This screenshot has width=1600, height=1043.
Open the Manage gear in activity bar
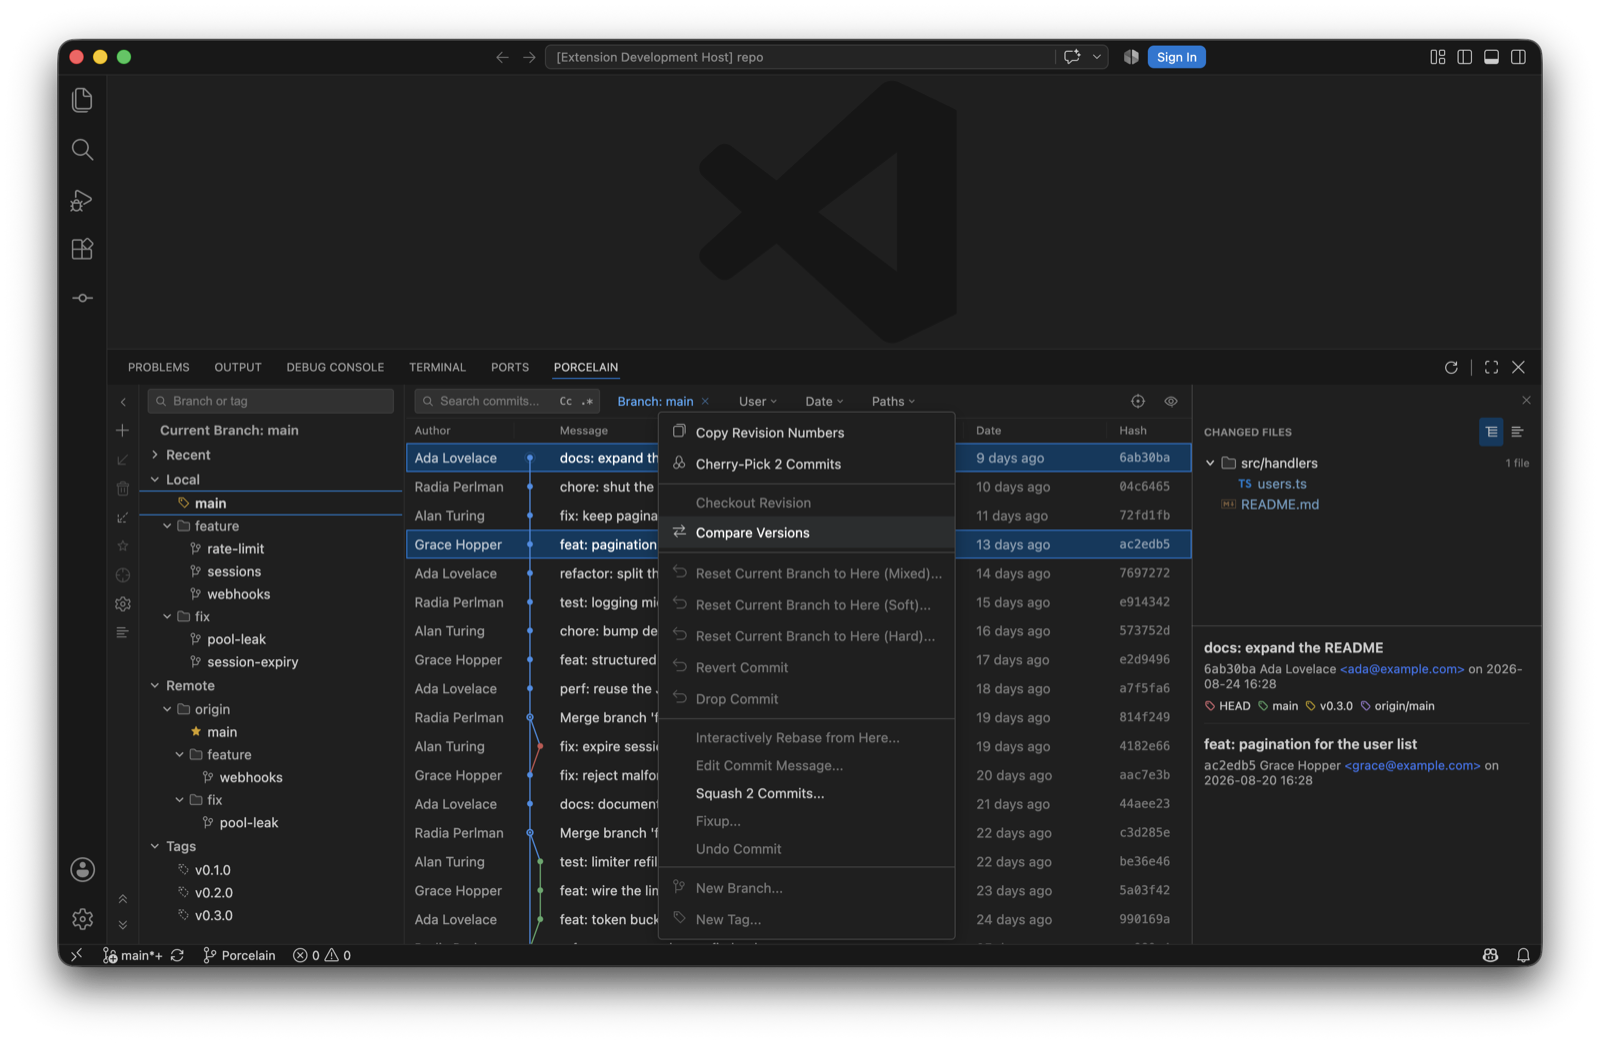click(82, 918)
